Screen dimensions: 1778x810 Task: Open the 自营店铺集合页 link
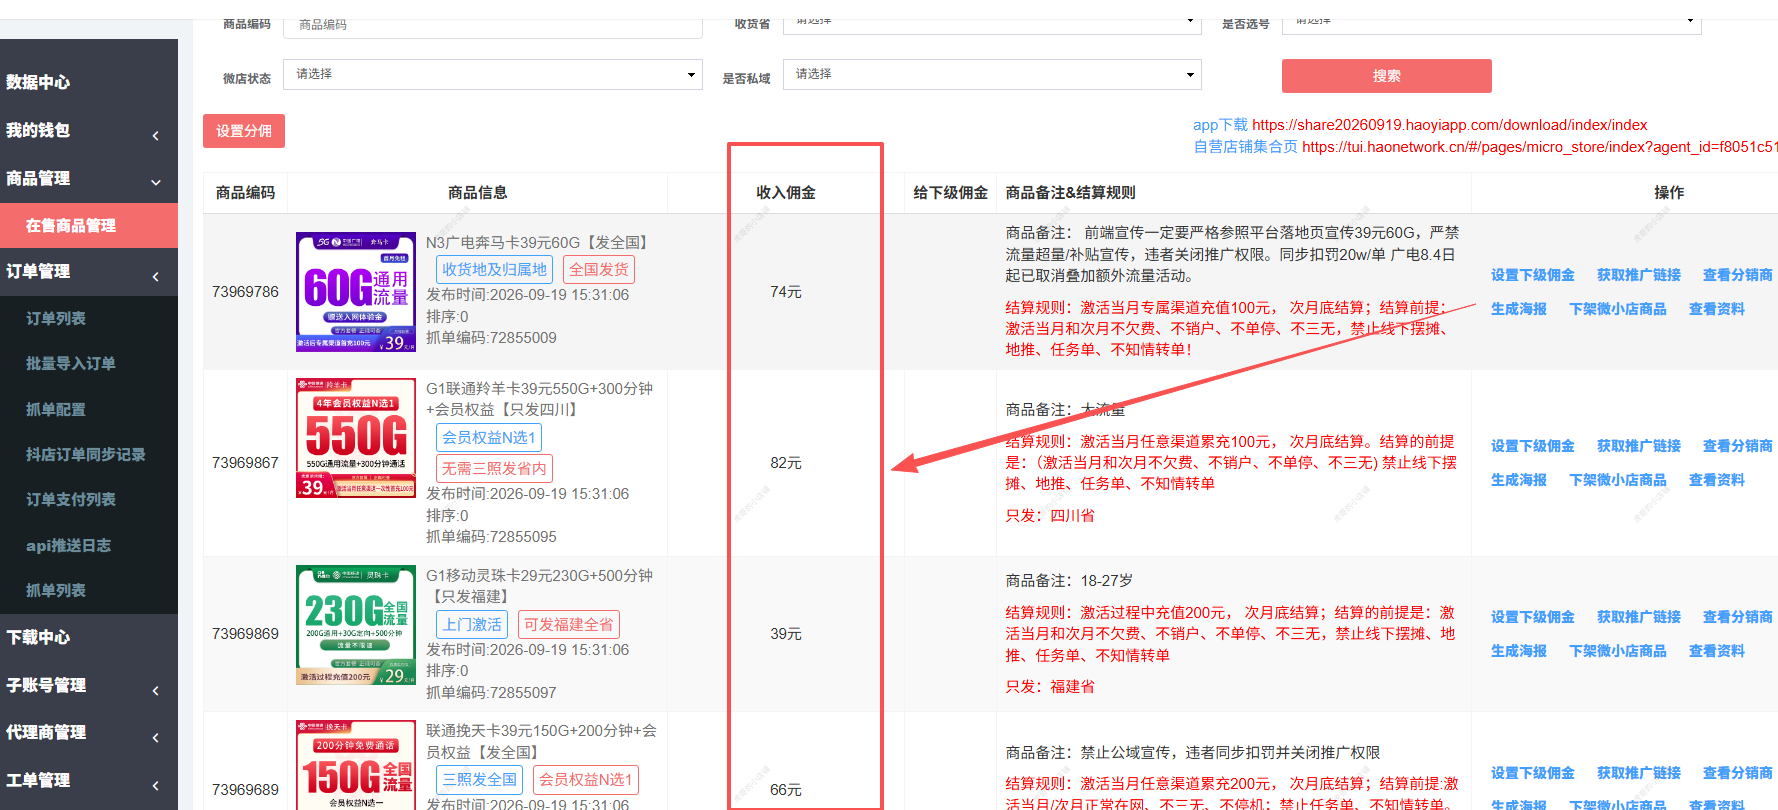[x=1540, y=147]
